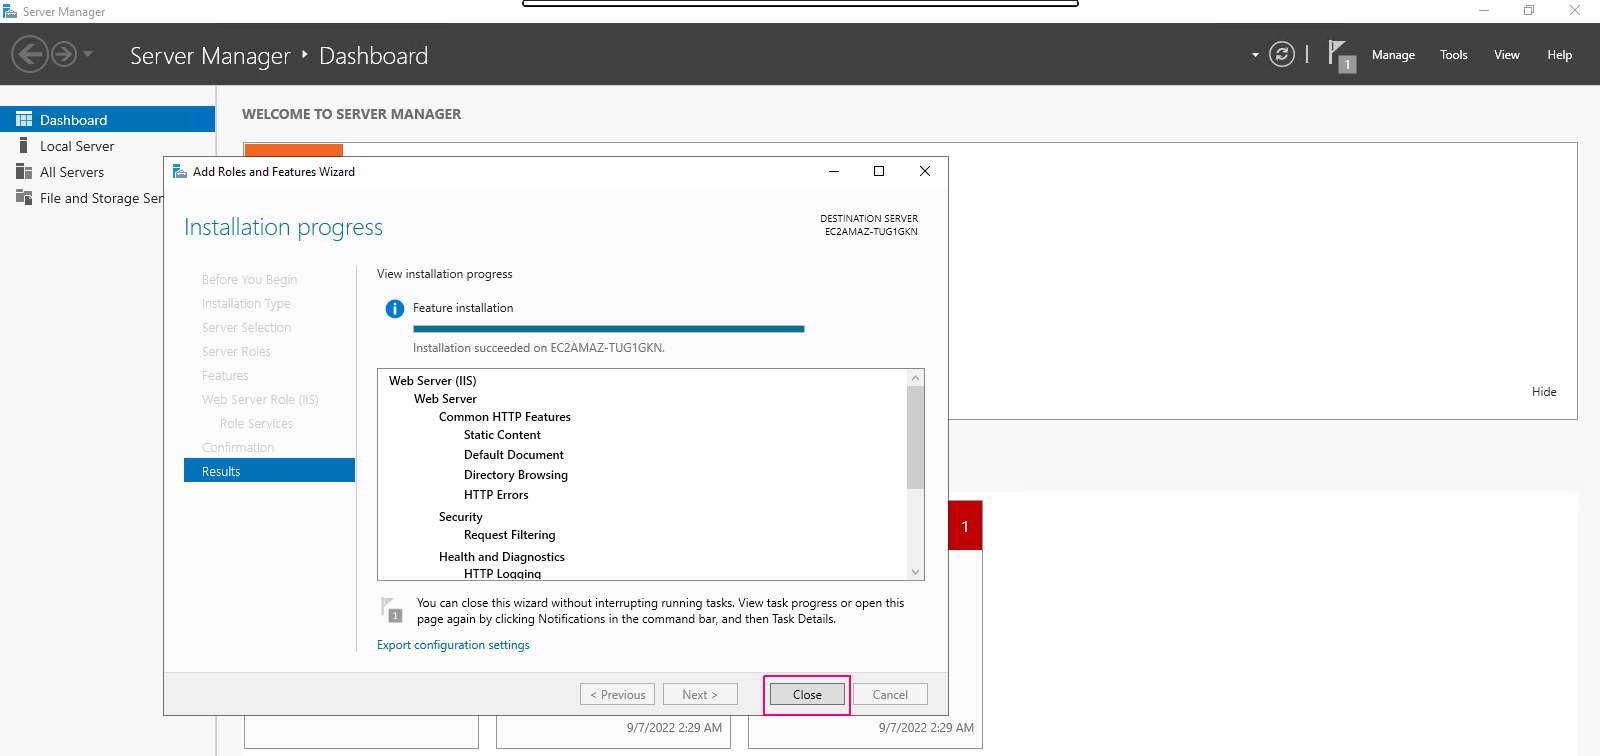Open Export configuration settings link
This screenshot has width=1600, height=756.
[453, 645]
